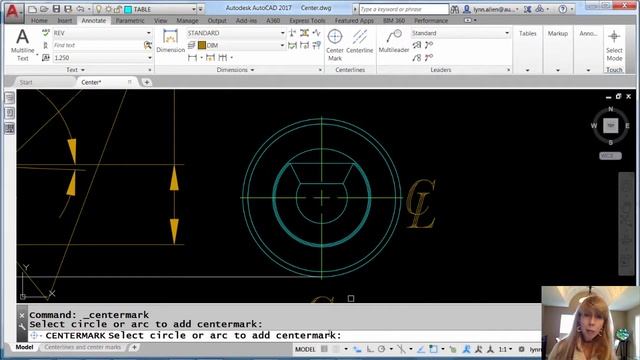The height and width of the screenshot is (360, 640).
Task: Toggle the grid display in status bar
Action: (324, 349)
